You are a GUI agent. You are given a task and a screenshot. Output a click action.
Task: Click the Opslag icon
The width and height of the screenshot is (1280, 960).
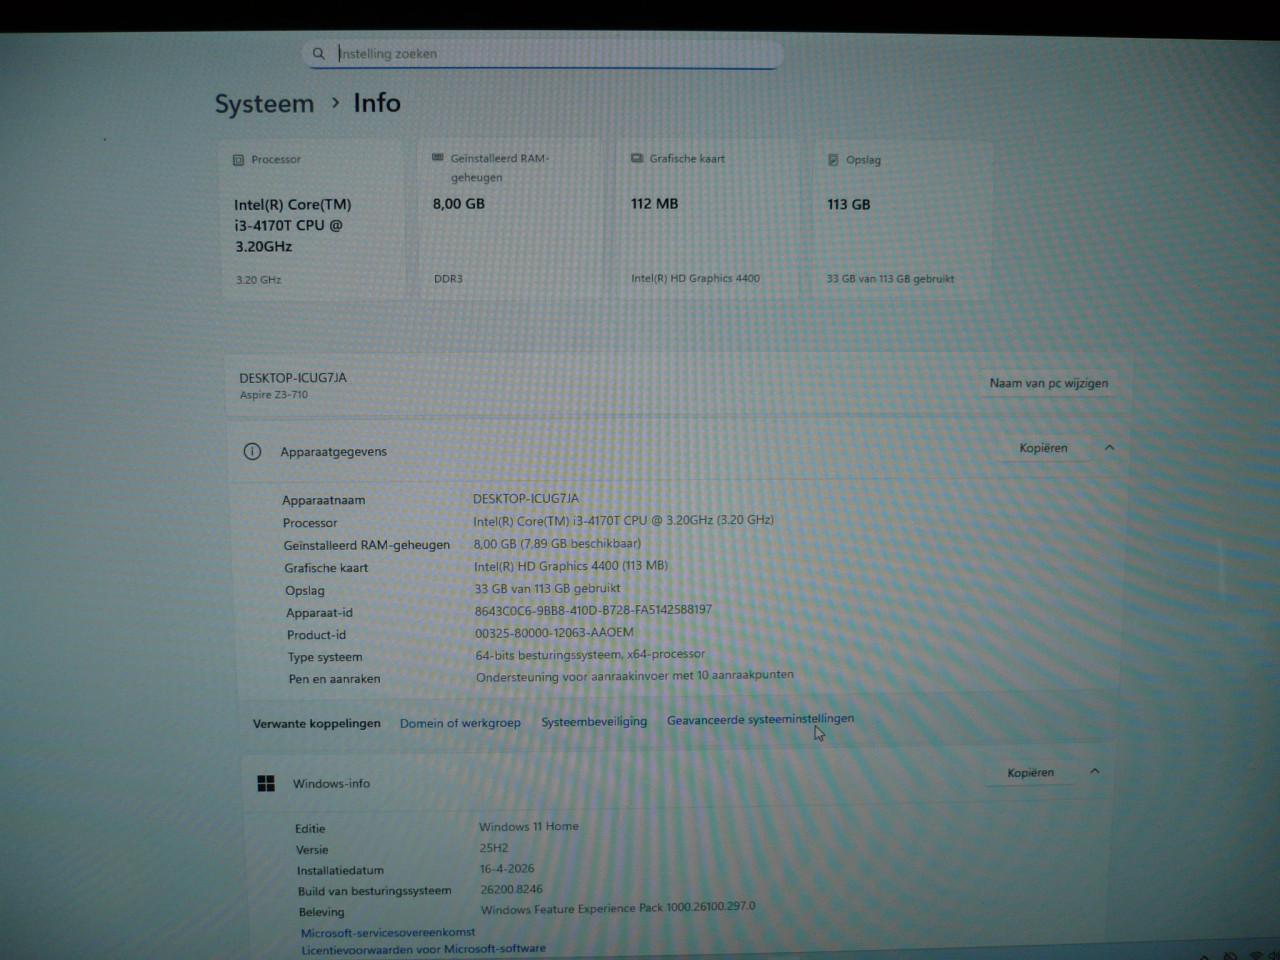pyautogui.click(x=832, y=159)
